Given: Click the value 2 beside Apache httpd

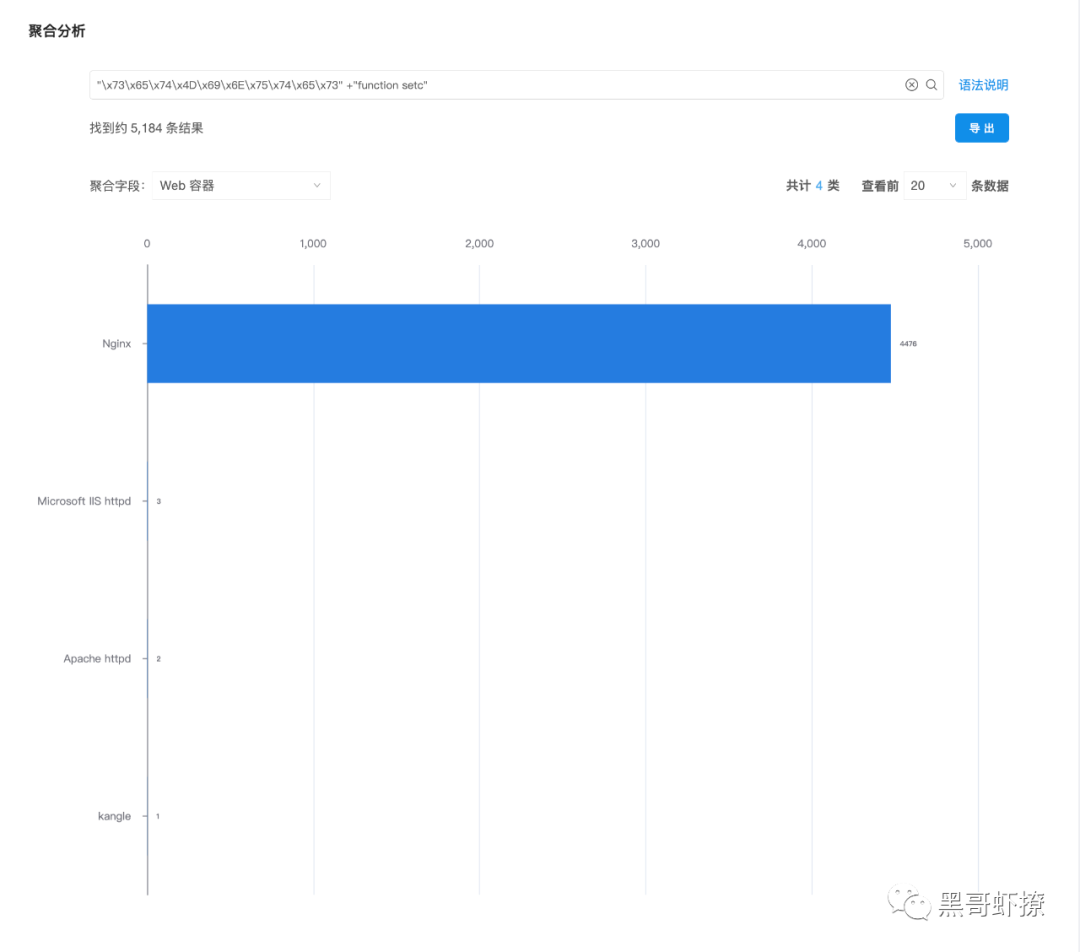Looking at the screenshot, I should click(x=158, y=659).
